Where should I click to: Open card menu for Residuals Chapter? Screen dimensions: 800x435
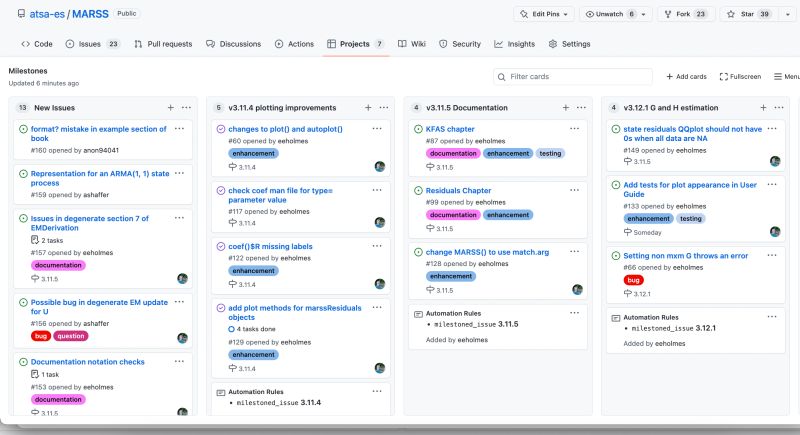click(574, 190)
